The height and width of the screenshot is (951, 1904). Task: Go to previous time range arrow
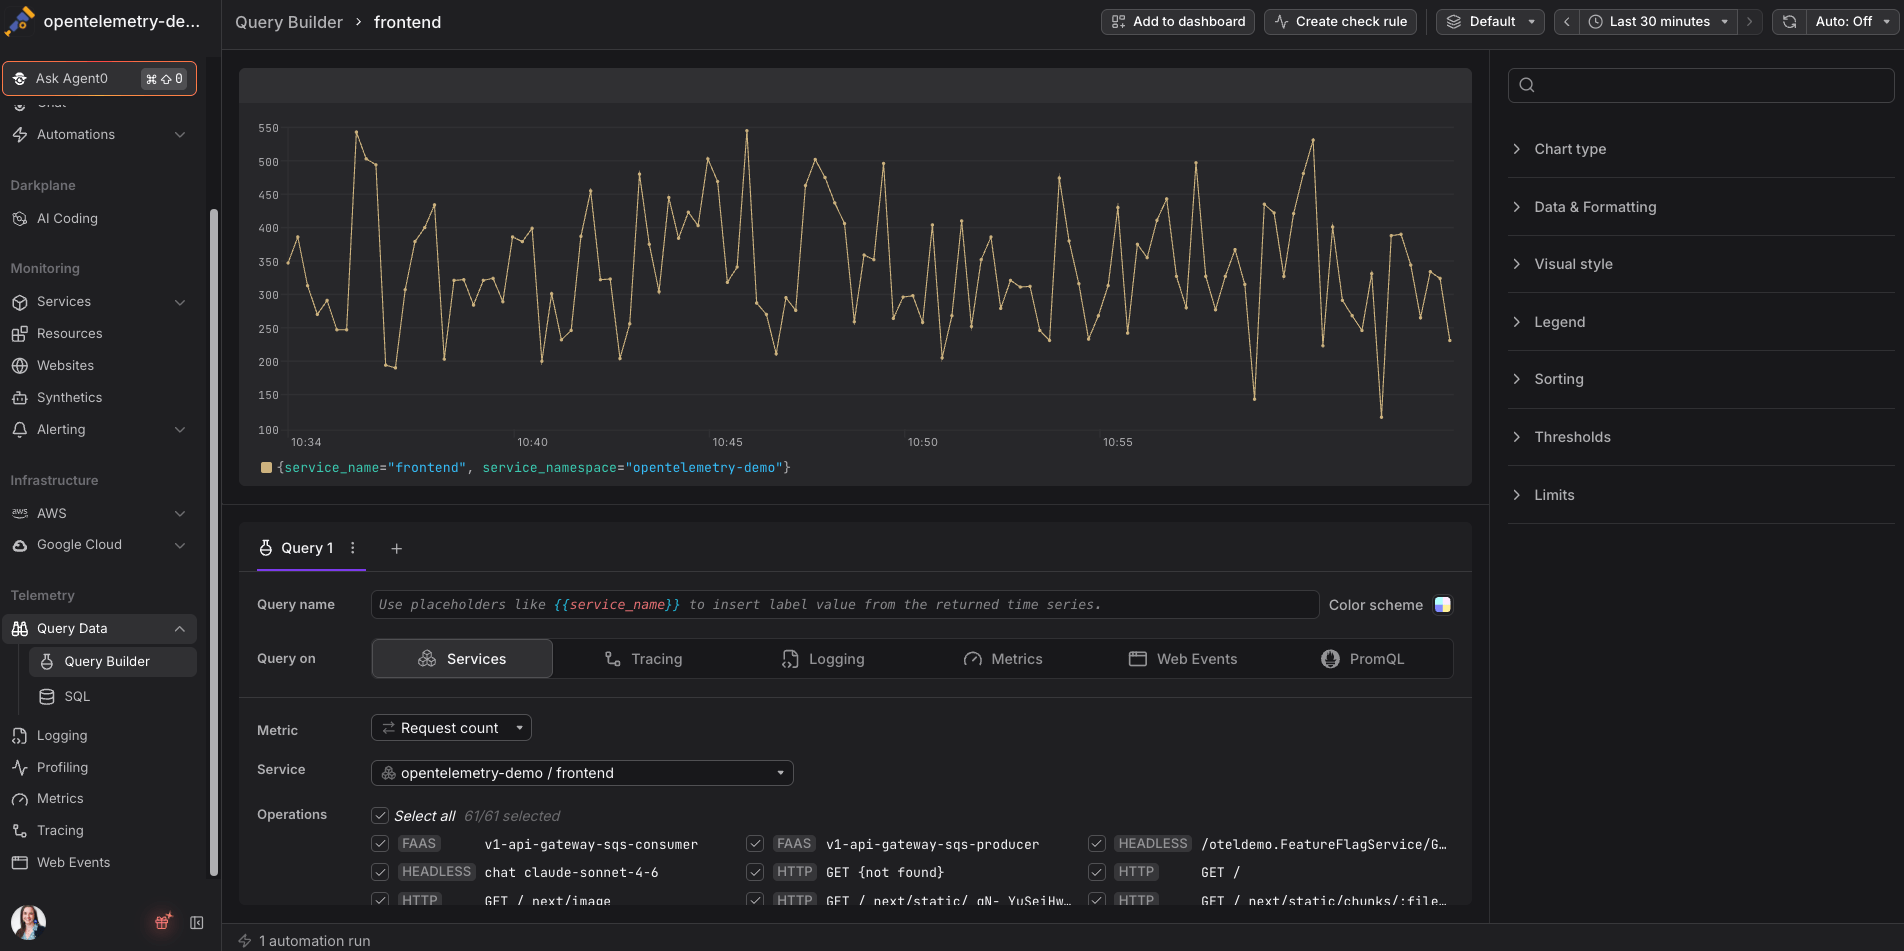[1567, 22]
